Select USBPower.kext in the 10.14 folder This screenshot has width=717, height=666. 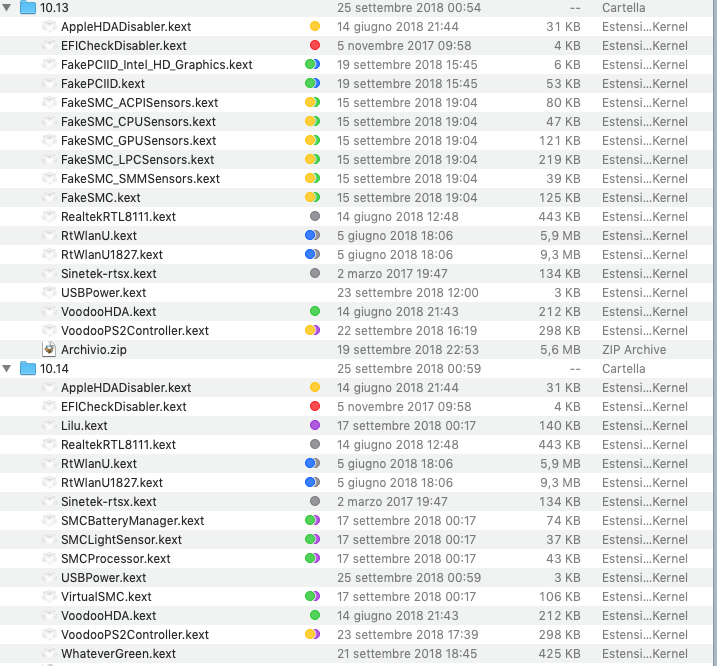(x=104, y=578)
